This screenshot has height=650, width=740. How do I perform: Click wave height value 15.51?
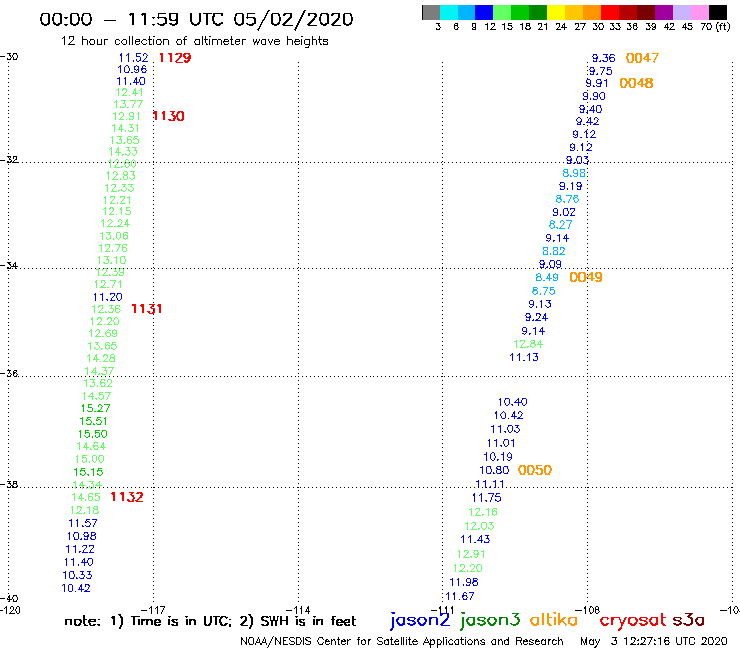pos(93,421)
